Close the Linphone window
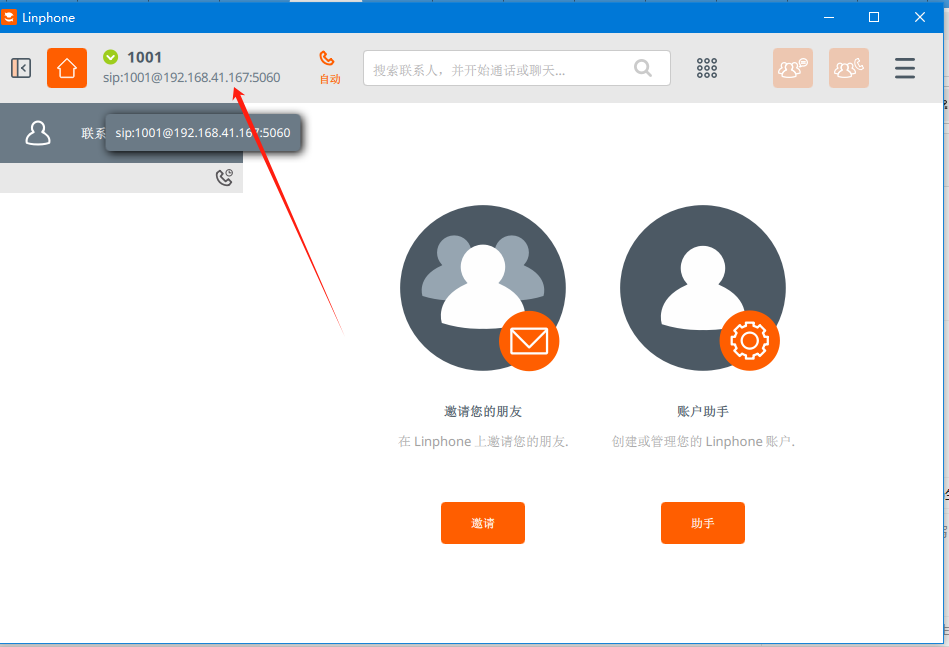 tap(920, 17)
